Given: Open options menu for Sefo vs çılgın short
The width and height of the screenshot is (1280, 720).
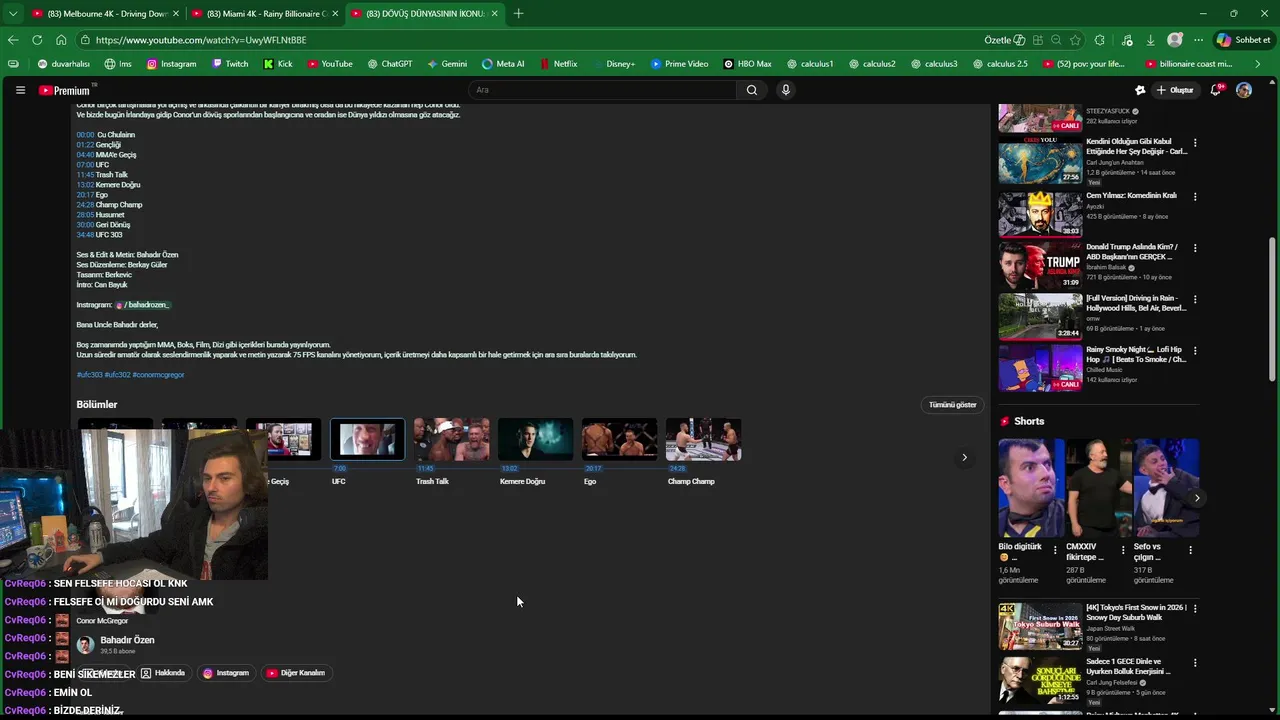Looking at the screenshot, I should 1190,550.
